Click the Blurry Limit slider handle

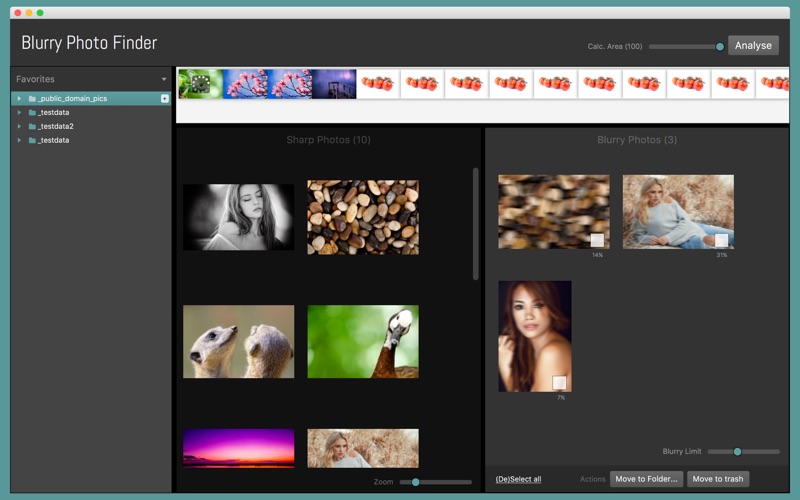[738, 452]
